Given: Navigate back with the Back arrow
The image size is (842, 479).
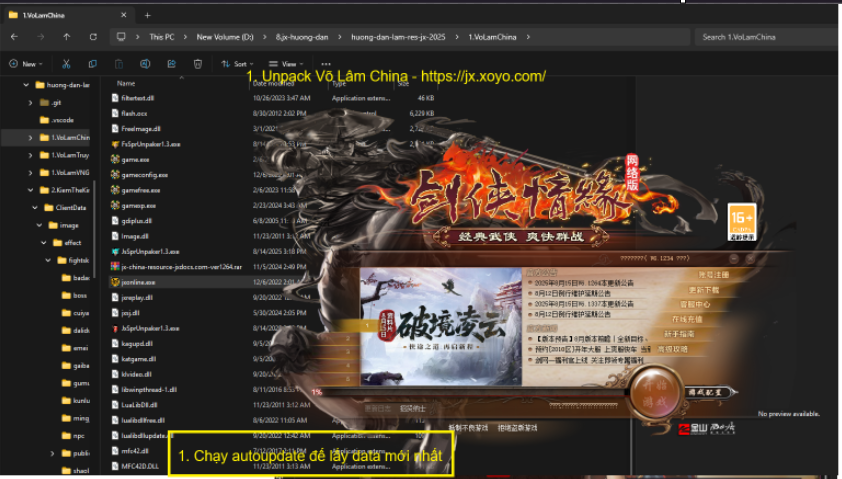Looking at the screenshot, I should [14, 37].
